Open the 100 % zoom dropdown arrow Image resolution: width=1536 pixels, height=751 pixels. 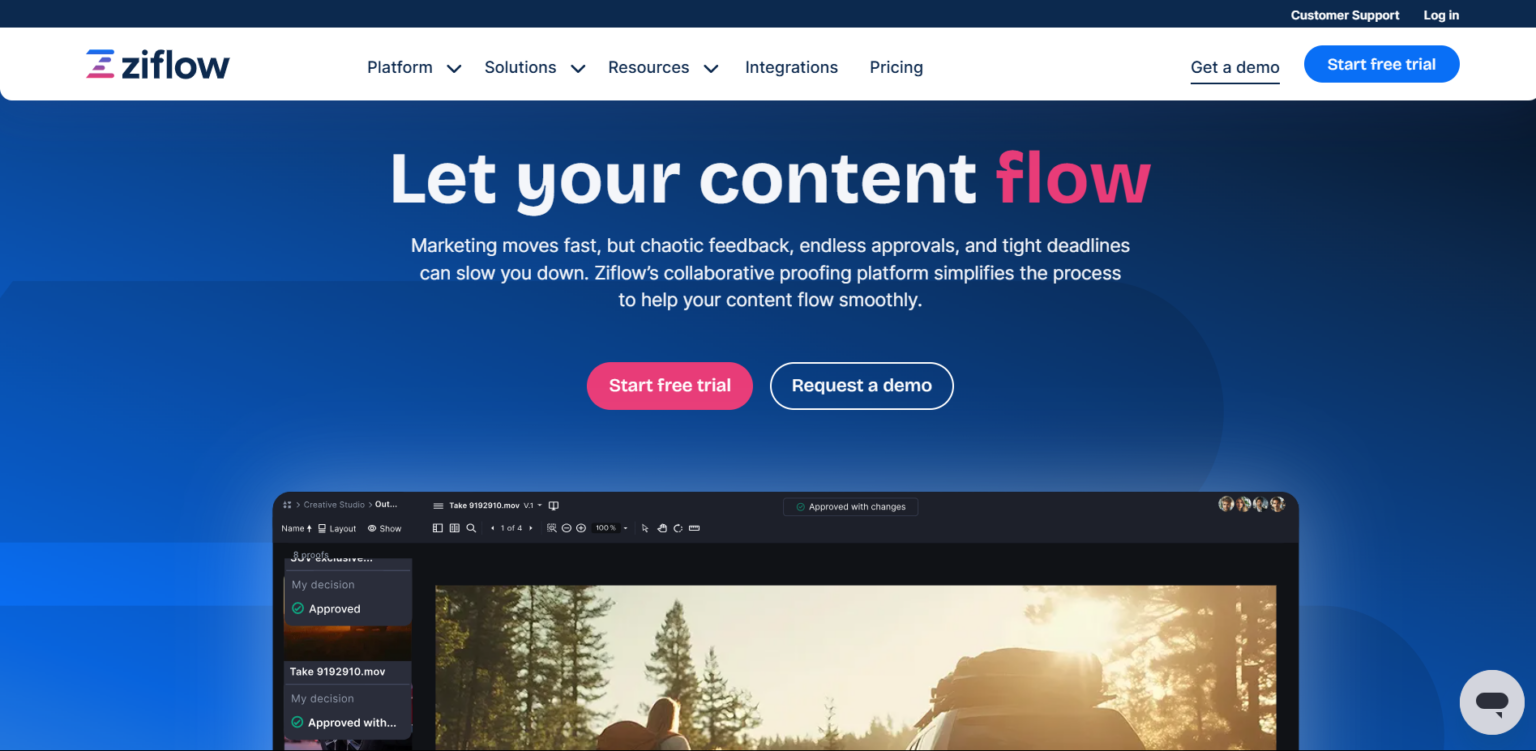(625, 528)
